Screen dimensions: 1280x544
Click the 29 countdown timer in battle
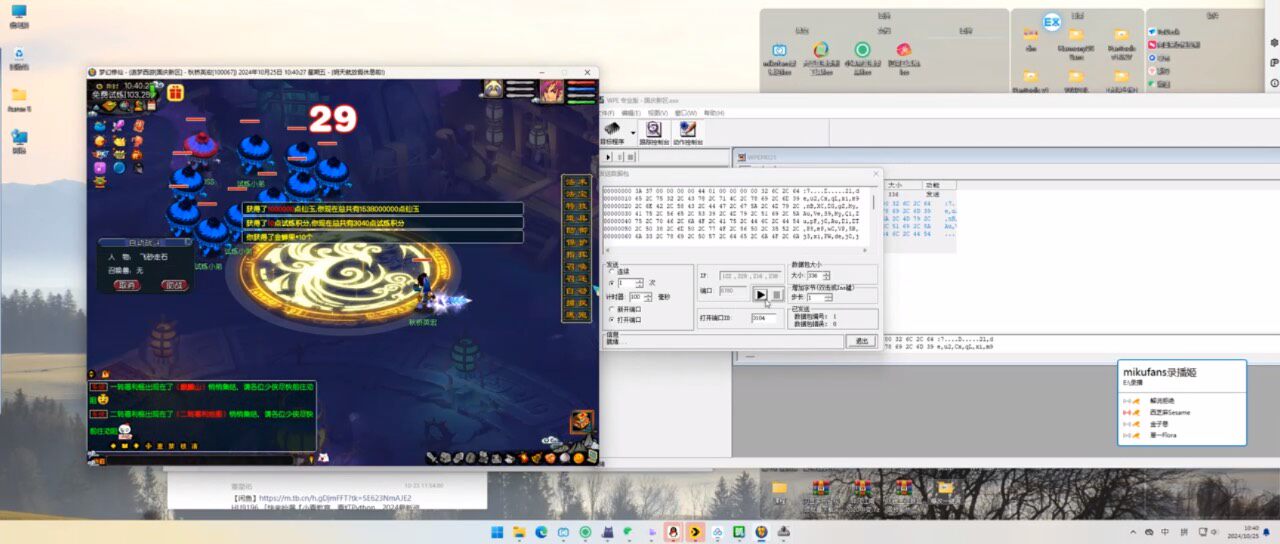click(333, 121)
